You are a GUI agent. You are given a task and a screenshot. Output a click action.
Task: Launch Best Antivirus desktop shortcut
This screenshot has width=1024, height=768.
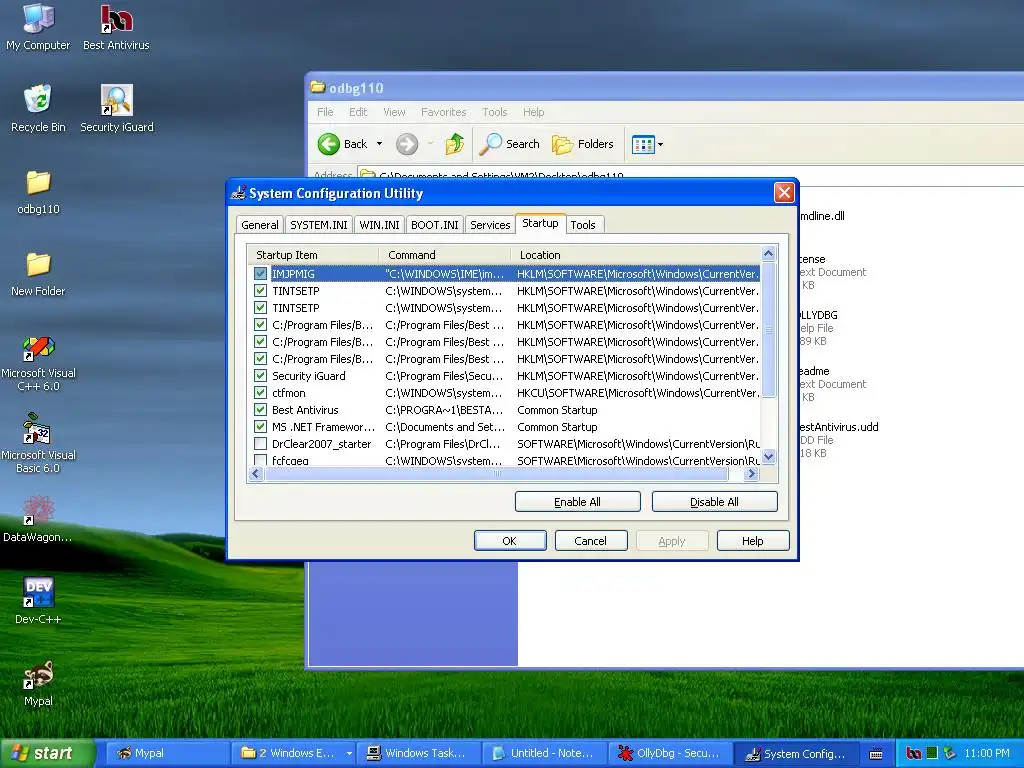pyautogui.click(x=116, y=27)
